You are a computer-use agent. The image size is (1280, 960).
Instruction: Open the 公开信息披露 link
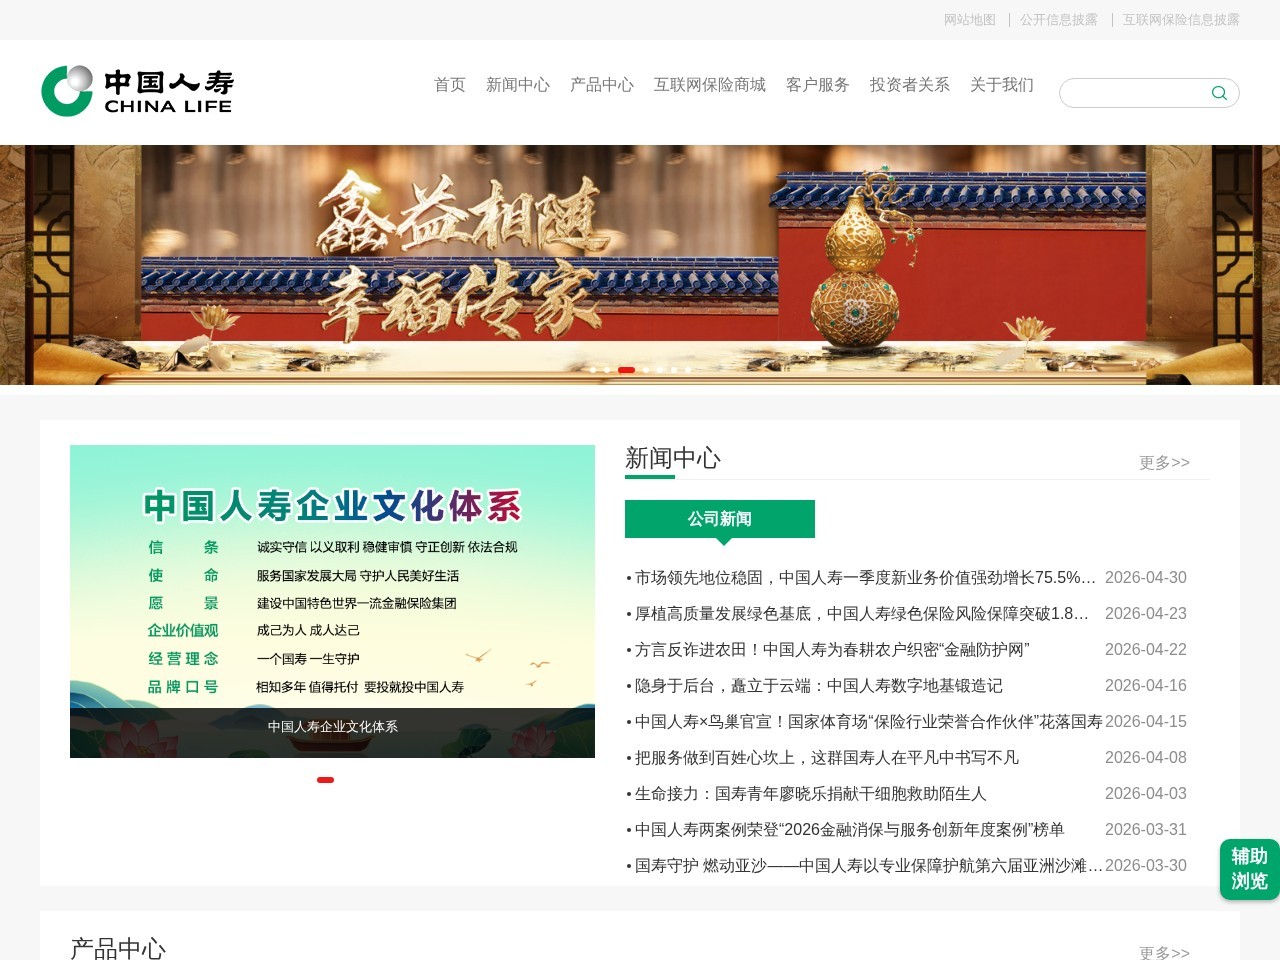click(1059, 20)
